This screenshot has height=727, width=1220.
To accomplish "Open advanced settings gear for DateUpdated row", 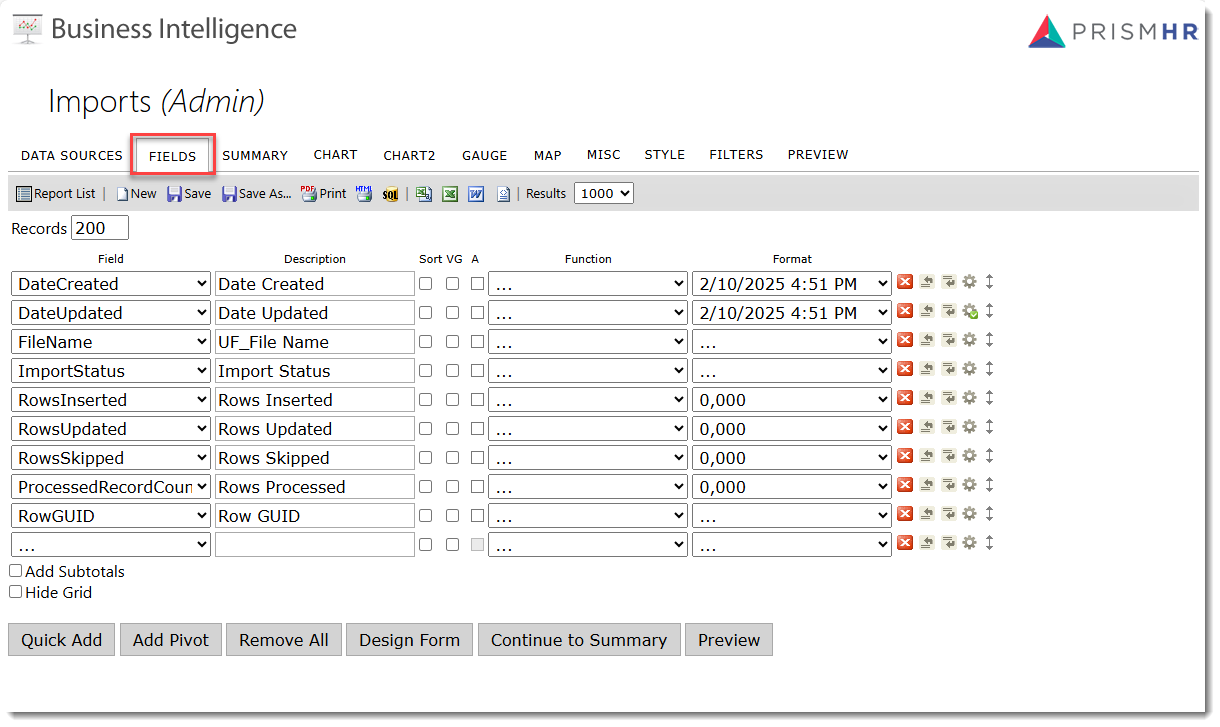I will coord(969,312).
